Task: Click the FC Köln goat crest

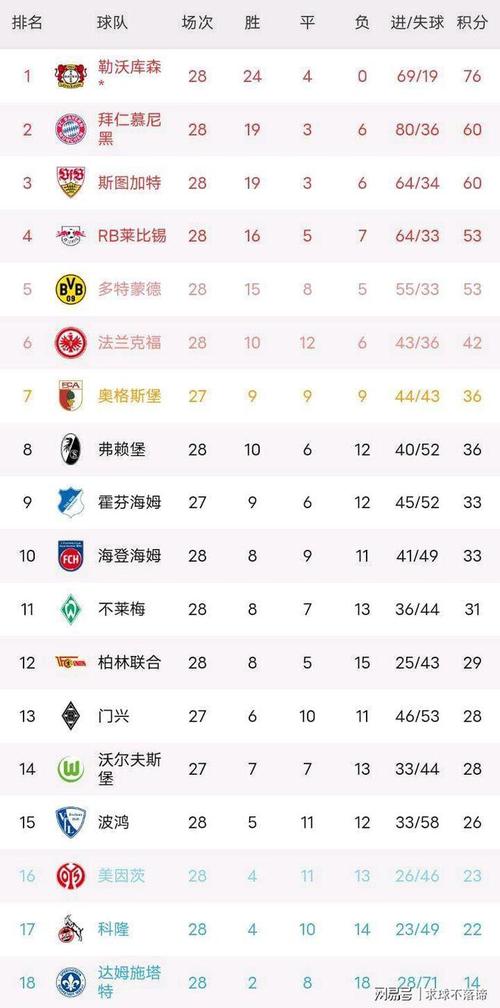Action: pyautogui.click(x=71, y=929)
